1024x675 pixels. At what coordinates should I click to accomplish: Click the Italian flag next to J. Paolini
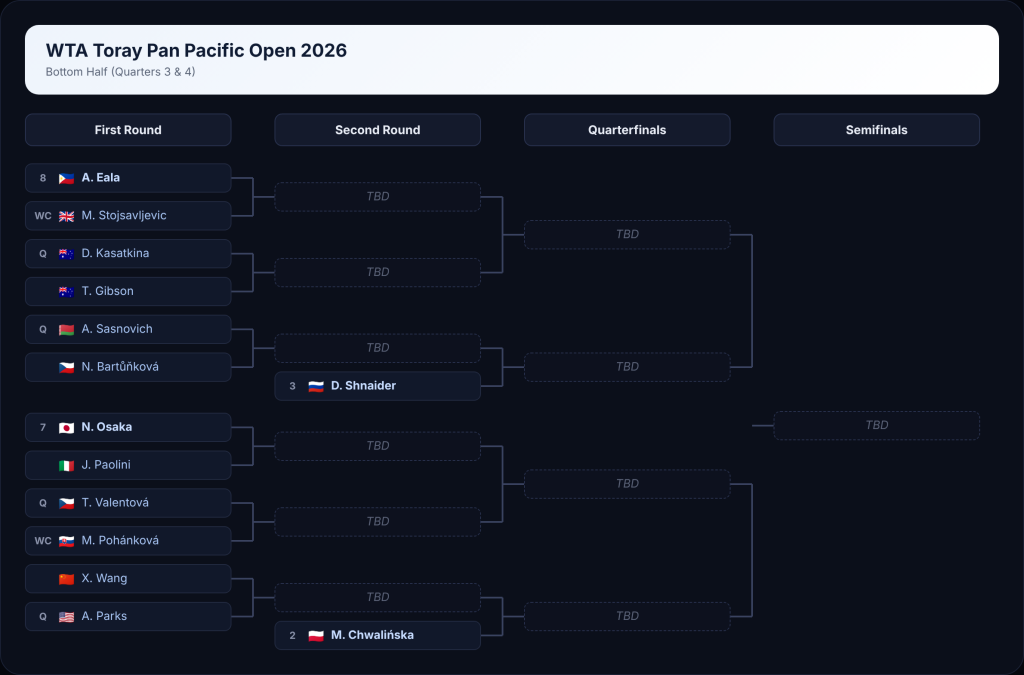(66, 465)
